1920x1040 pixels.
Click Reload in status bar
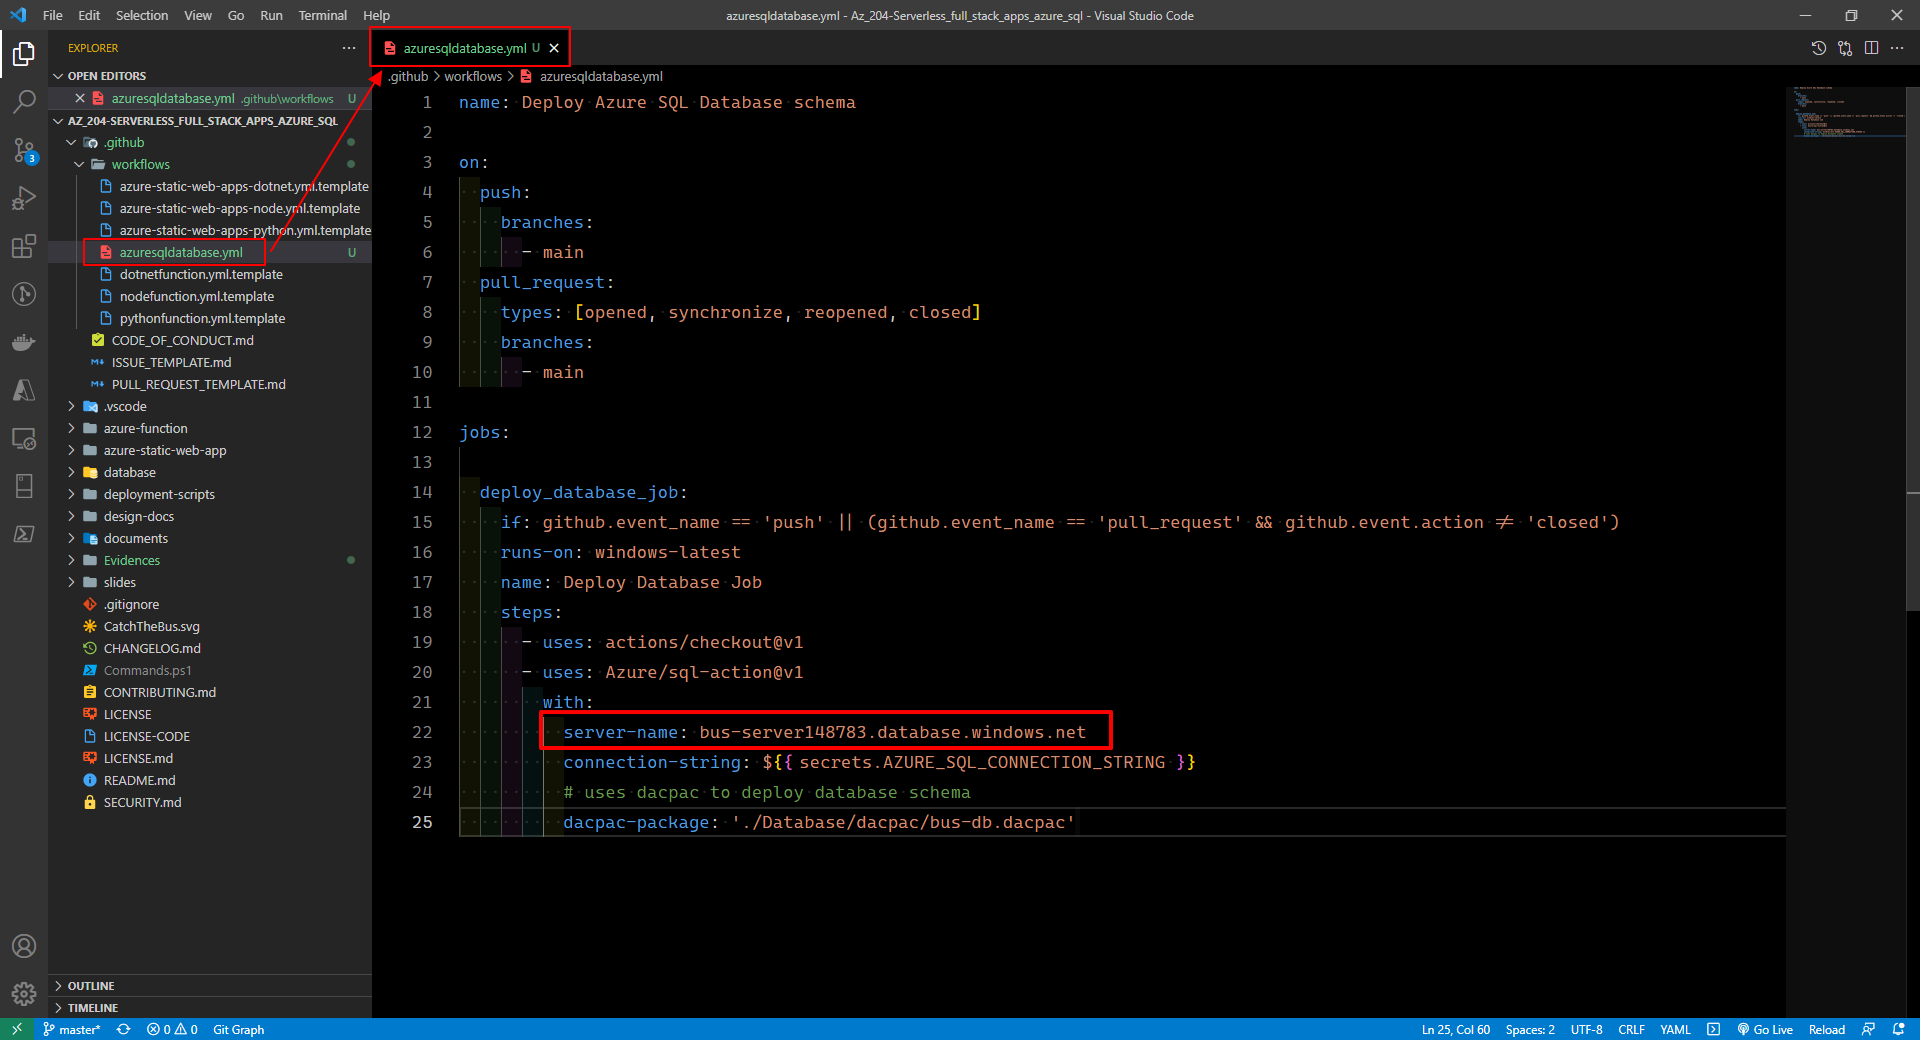pyautogui.click(x=1826, y=1029)
